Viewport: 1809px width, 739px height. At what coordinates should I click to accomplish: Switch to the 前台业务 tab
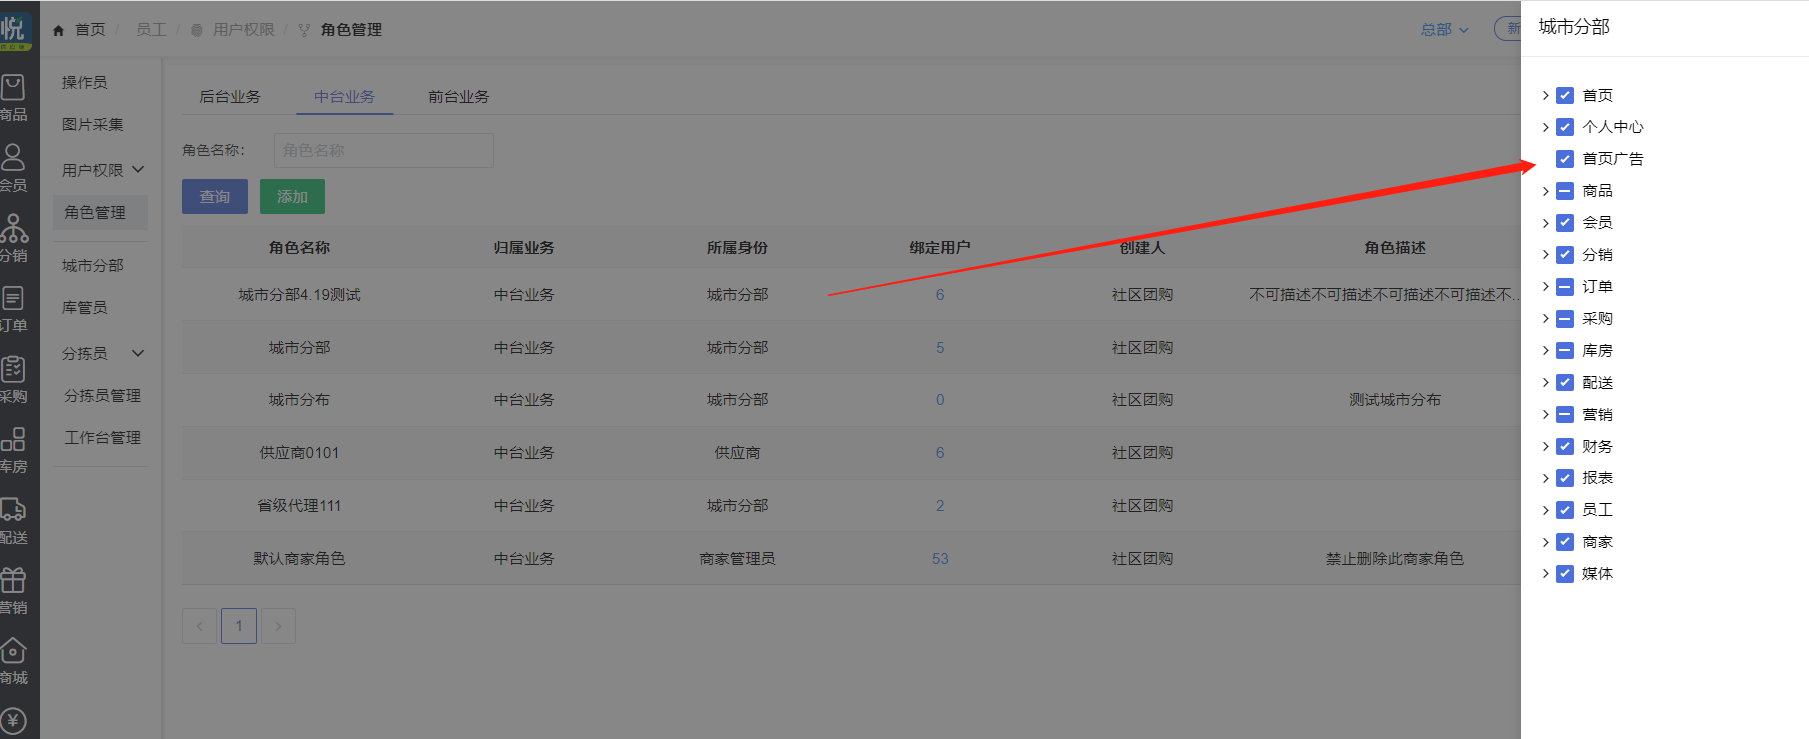[x=459, y=97]
